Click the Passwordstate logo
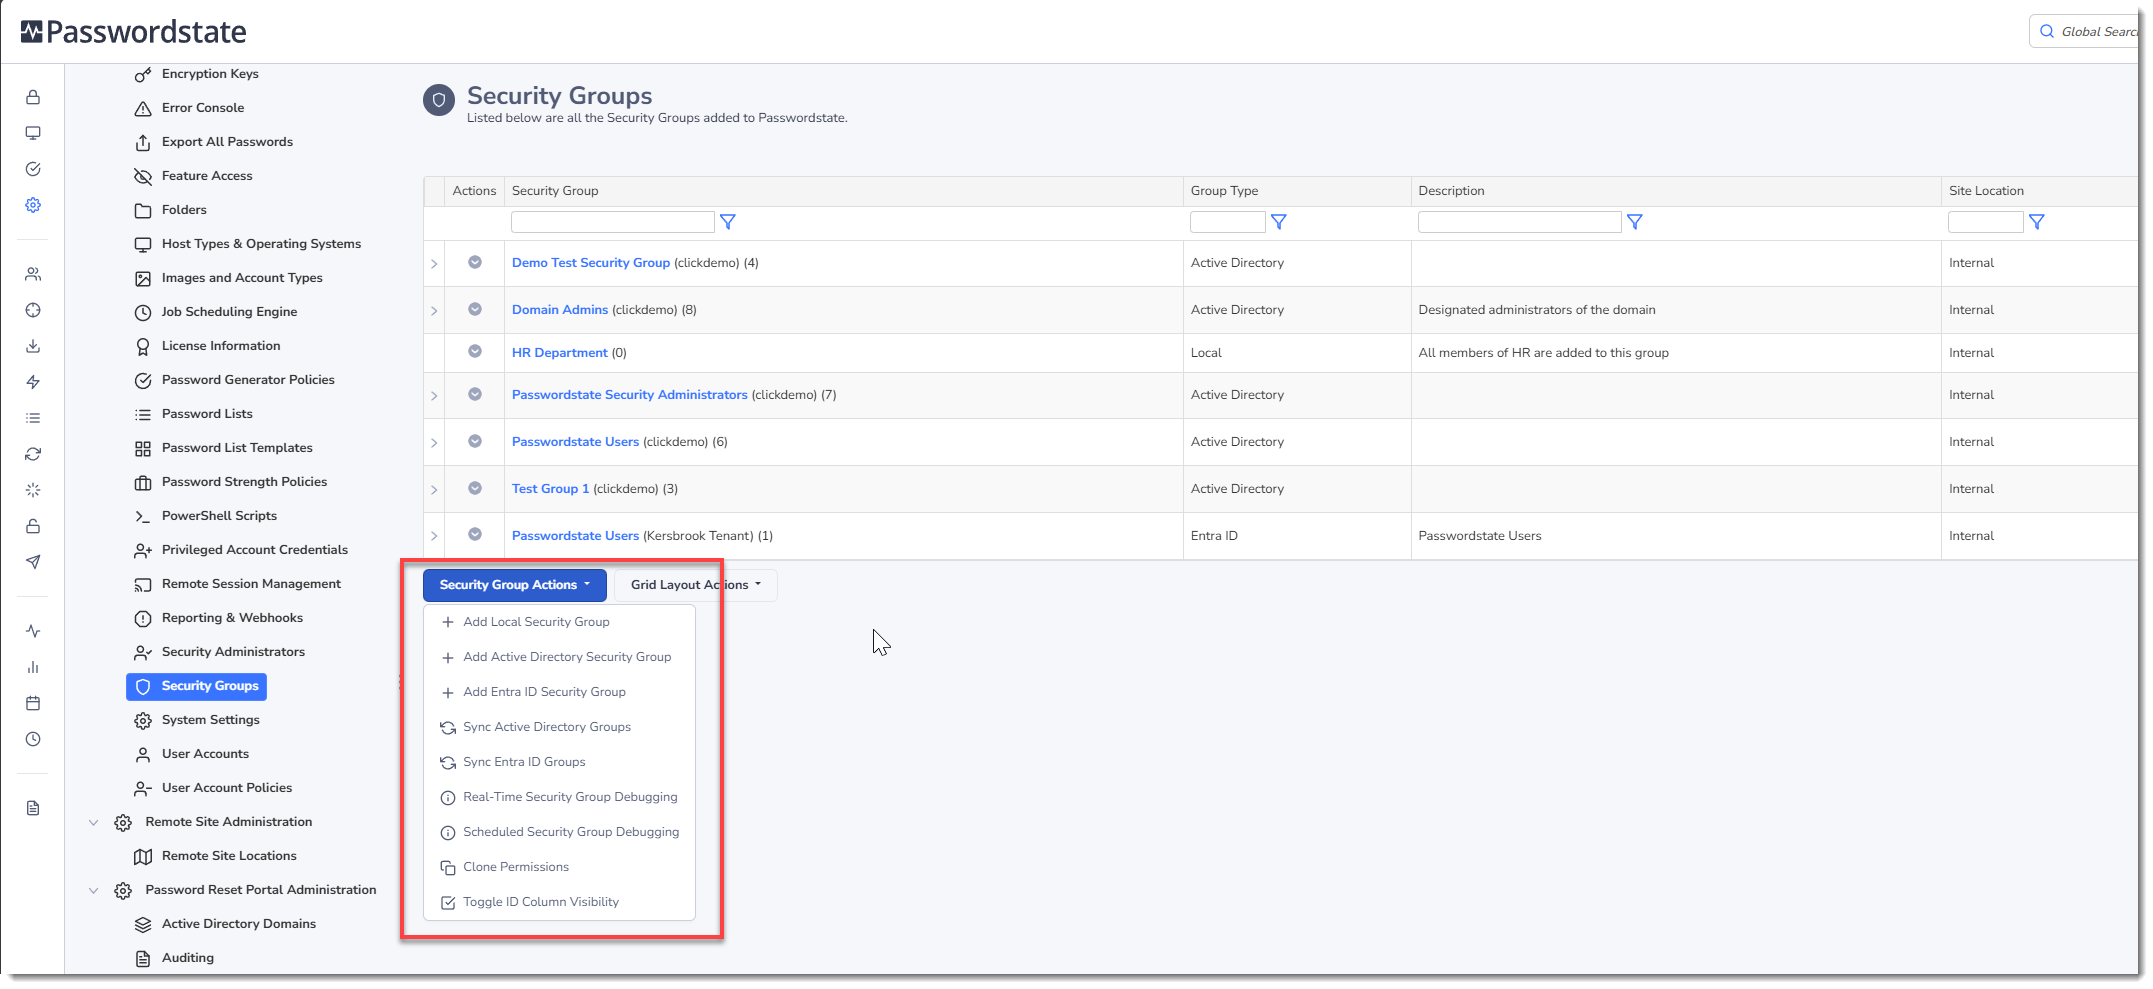This screenshot has width=2153, height=989. click(134, 32)
